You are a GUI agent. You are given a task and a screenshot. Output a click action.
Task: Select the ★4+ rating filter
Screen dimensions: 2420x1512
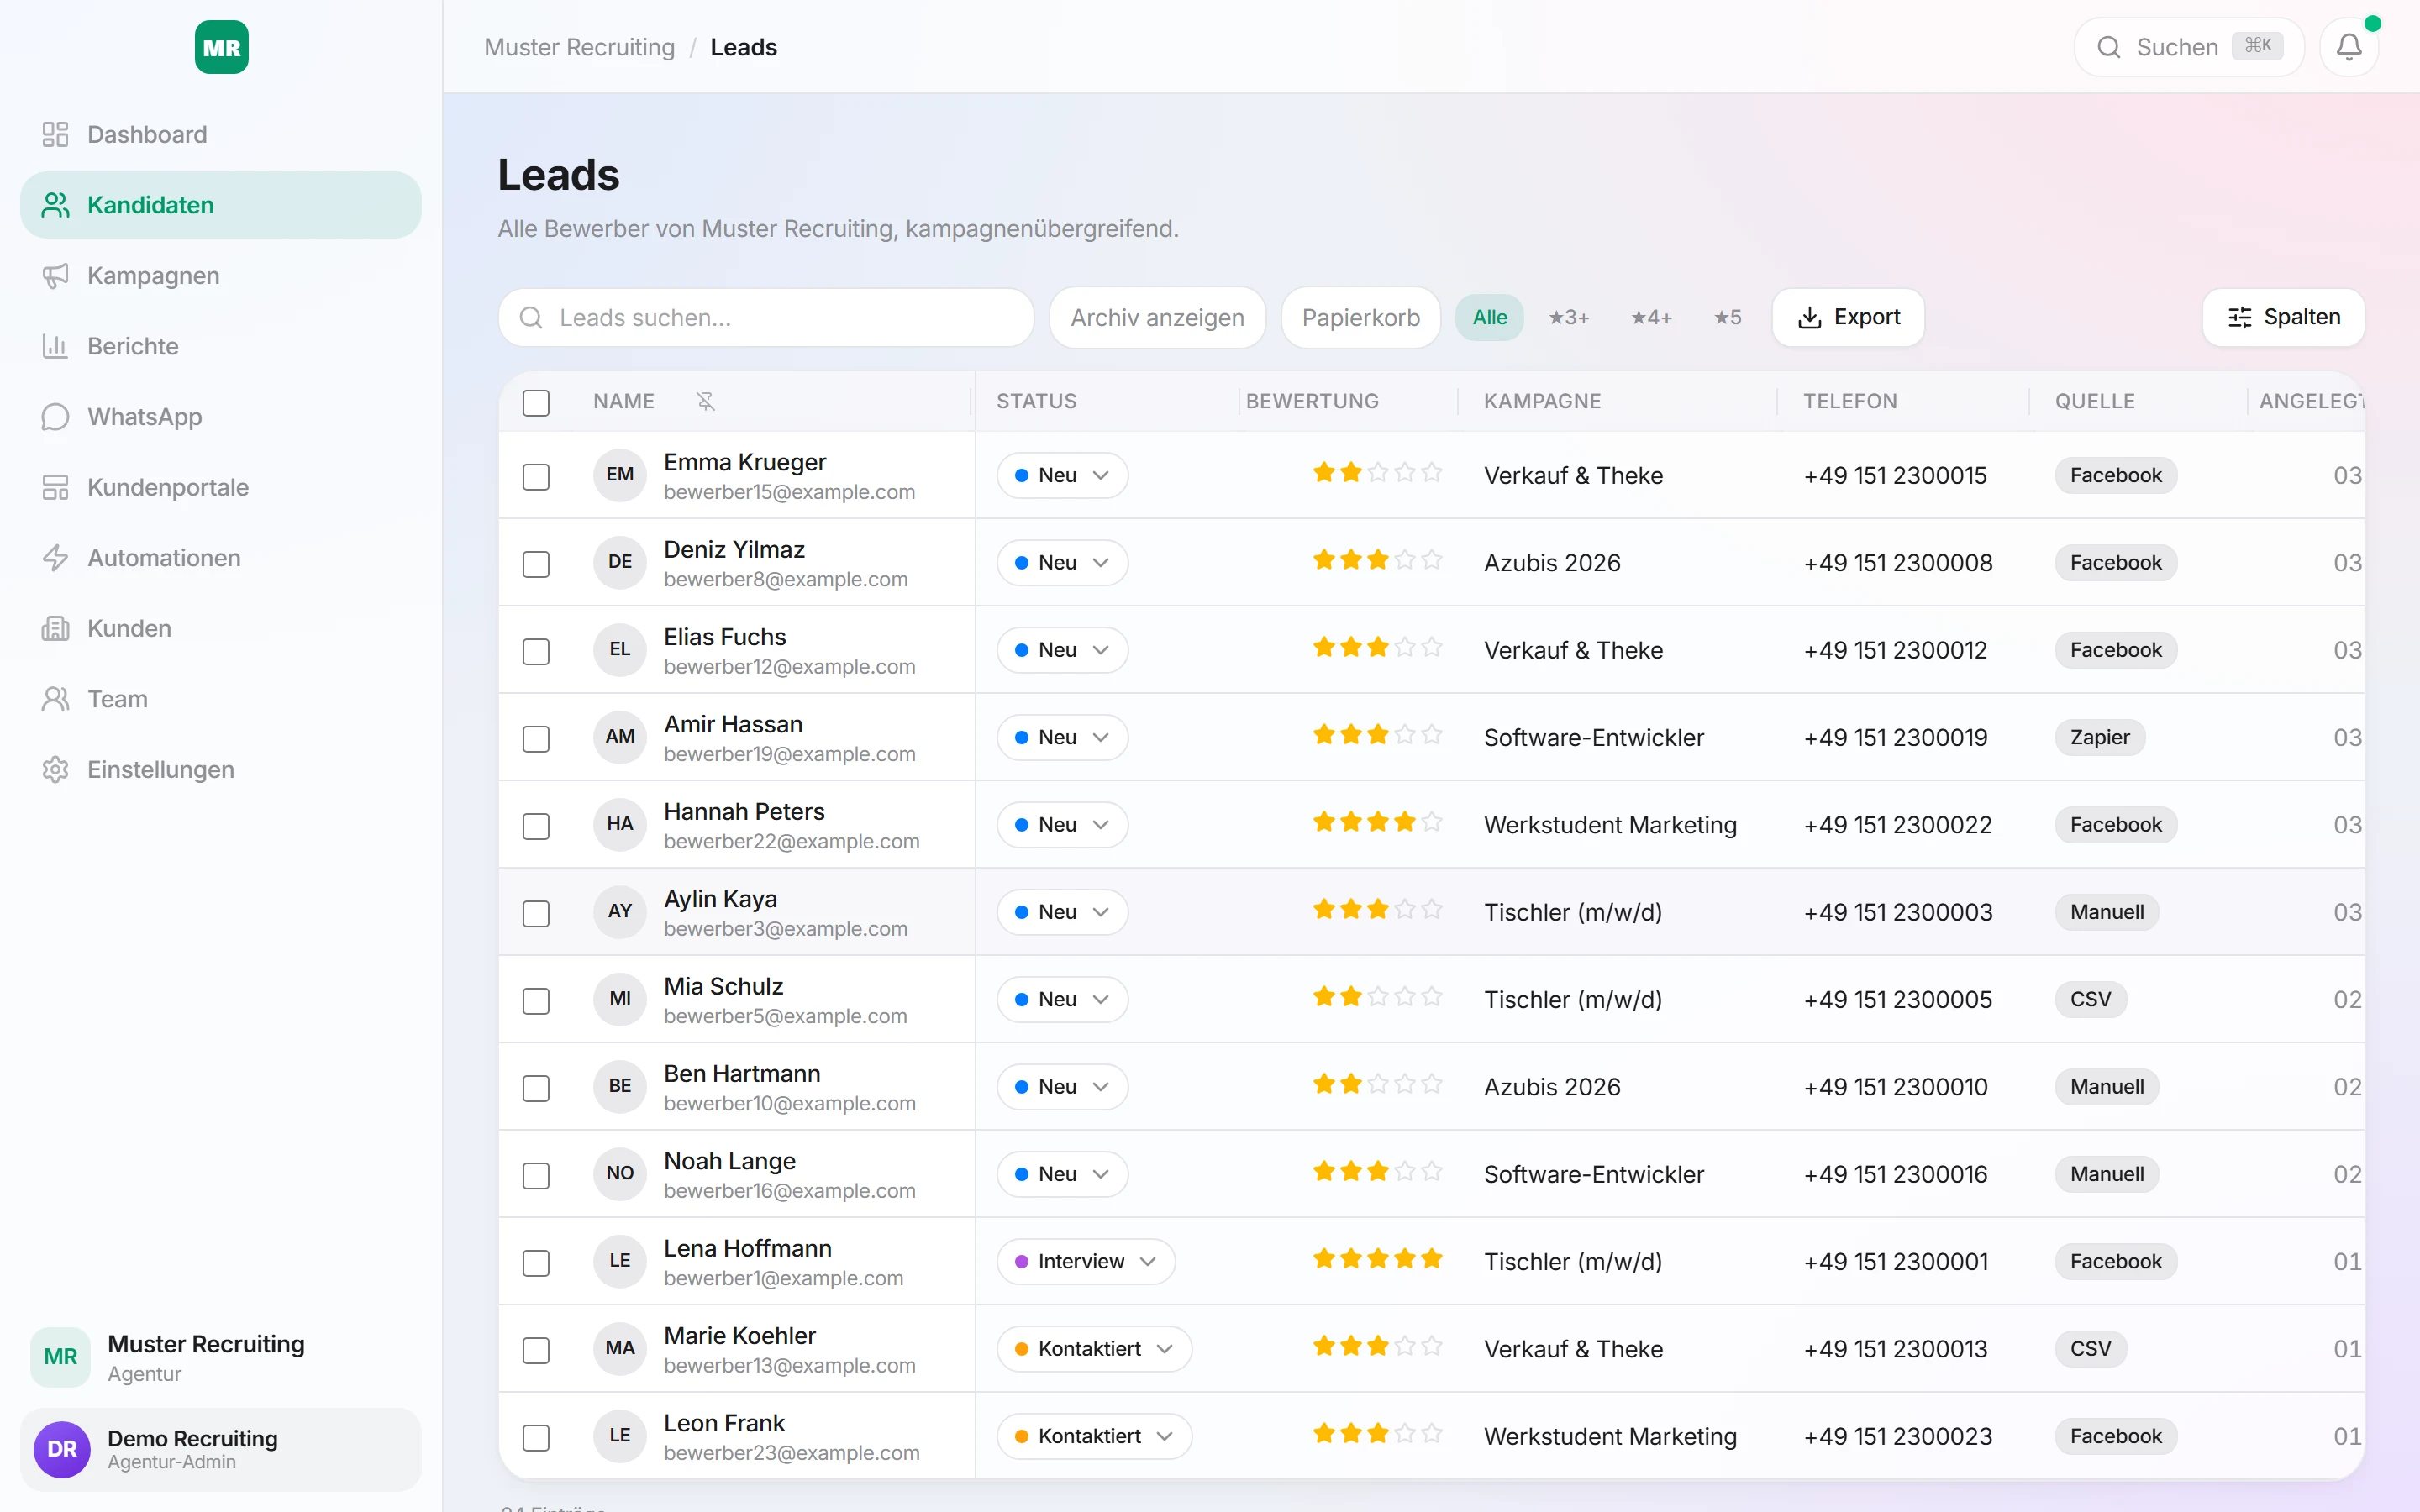click(x=1652, y=318)
